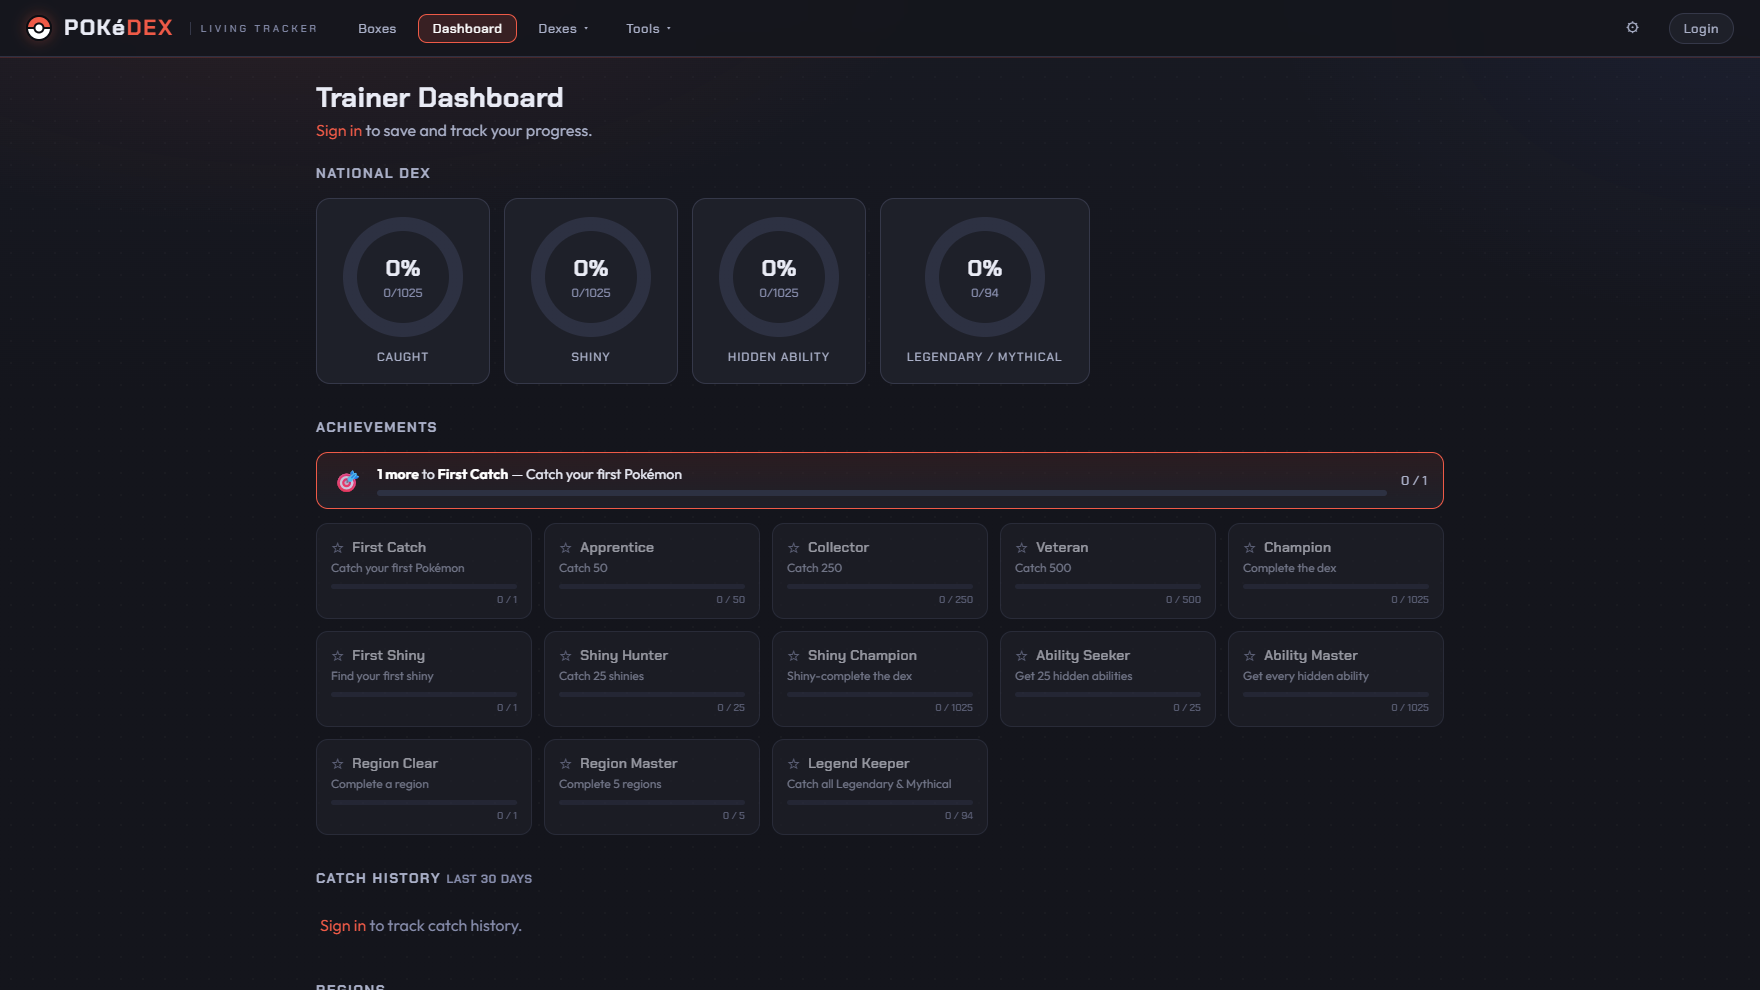Click the star icon on Shiny Champion card
Image resolution: width=1760 pixels, height=990 pixels.
pyautogui.click(x=794, y=656)
